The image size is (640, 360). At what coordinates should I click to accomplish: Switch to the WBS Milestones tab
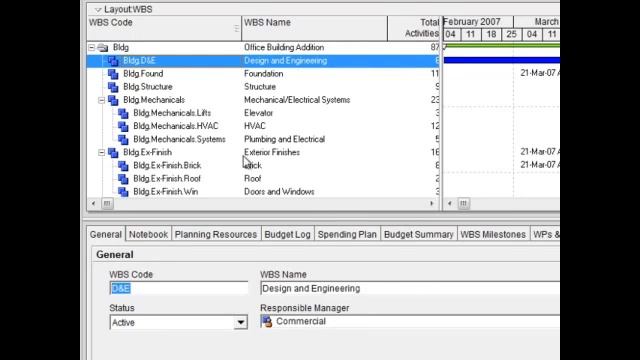(493, 234)
